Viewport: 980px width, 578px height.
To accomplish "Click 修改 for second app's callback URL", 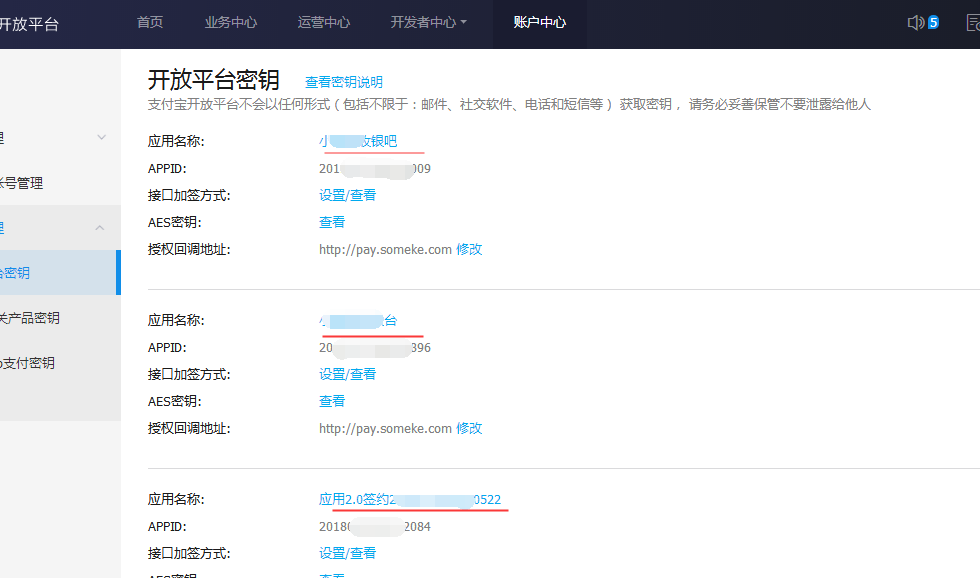I will coord(469,428).
